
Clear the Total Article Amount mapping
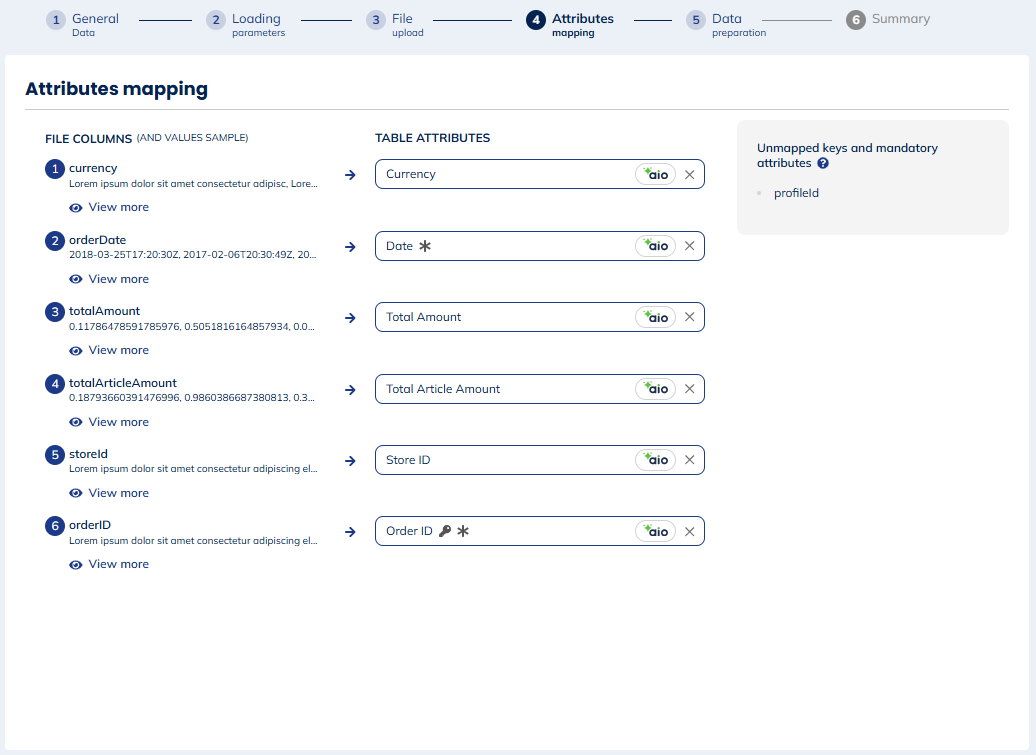pyautogui.click(x=689, y=389)
